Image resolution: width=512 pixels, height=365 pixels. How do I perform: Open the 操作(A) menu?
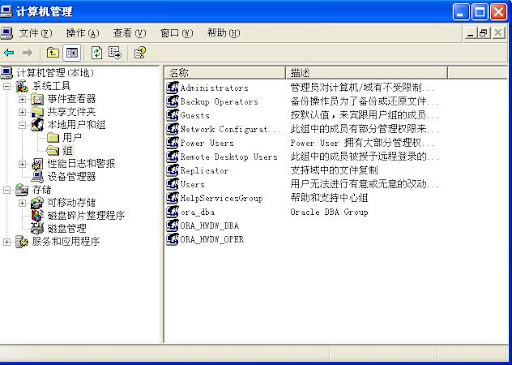pos(82,33)
